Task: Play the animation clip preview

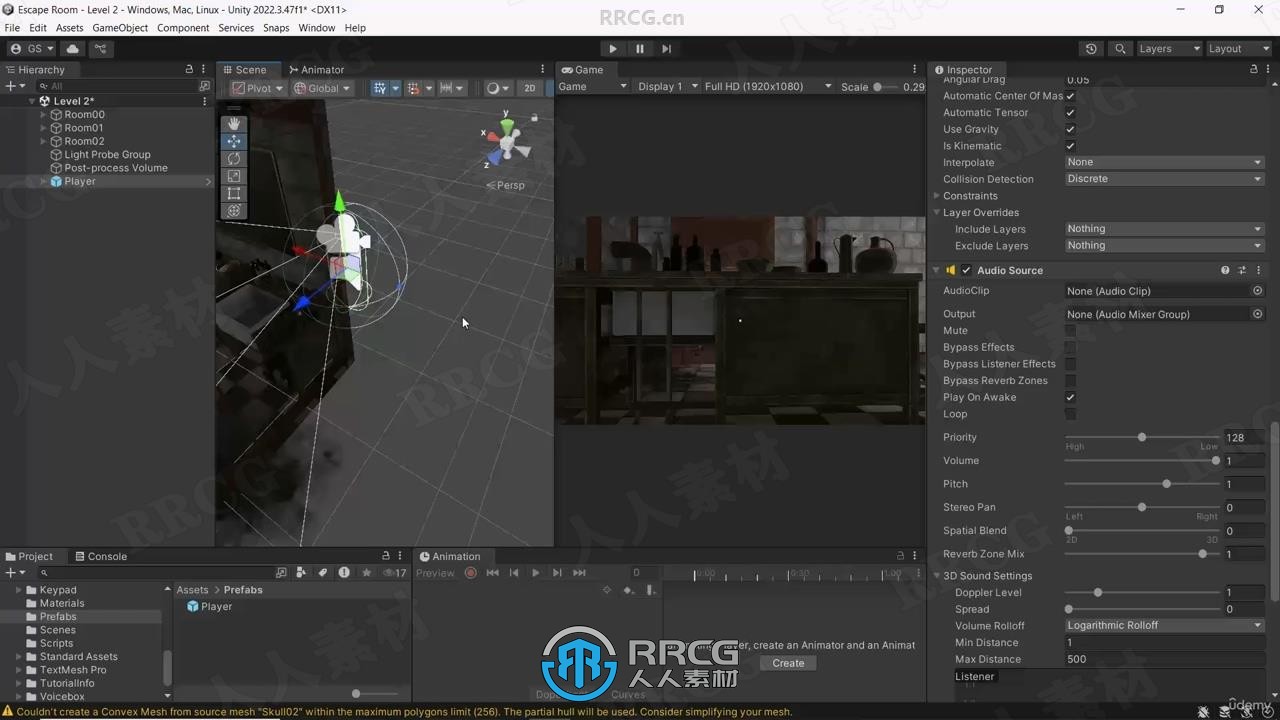Action: click(x=536, y=573)
